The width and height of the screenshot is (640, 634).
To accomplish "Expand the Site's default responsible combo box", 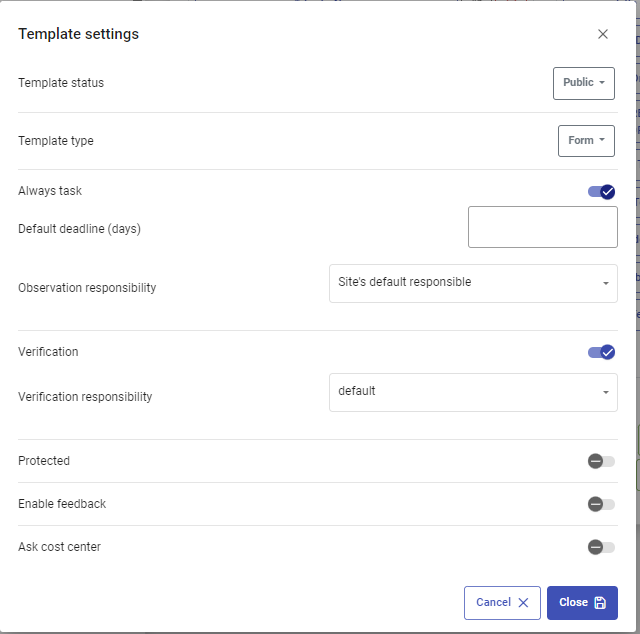I will click(x=473, y=283).
